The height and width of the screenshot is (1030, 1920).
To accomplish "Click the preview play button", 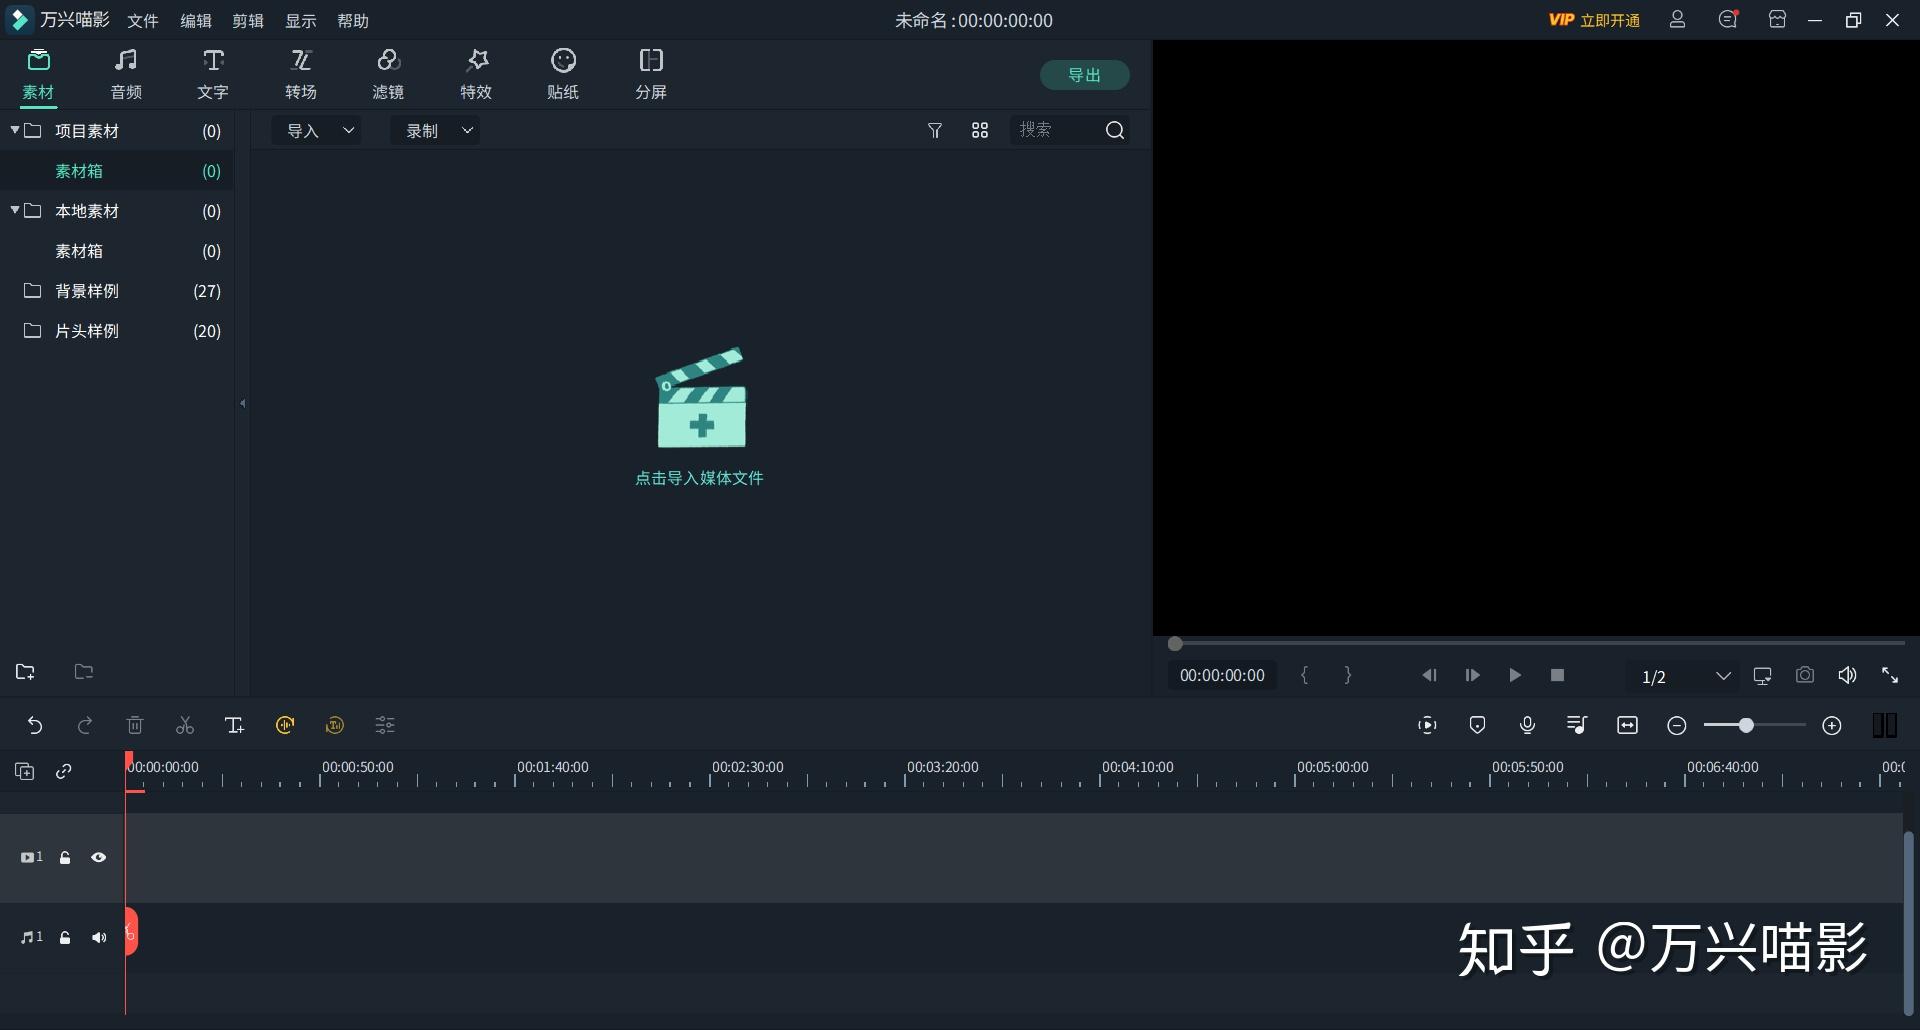I will 1515,676.
